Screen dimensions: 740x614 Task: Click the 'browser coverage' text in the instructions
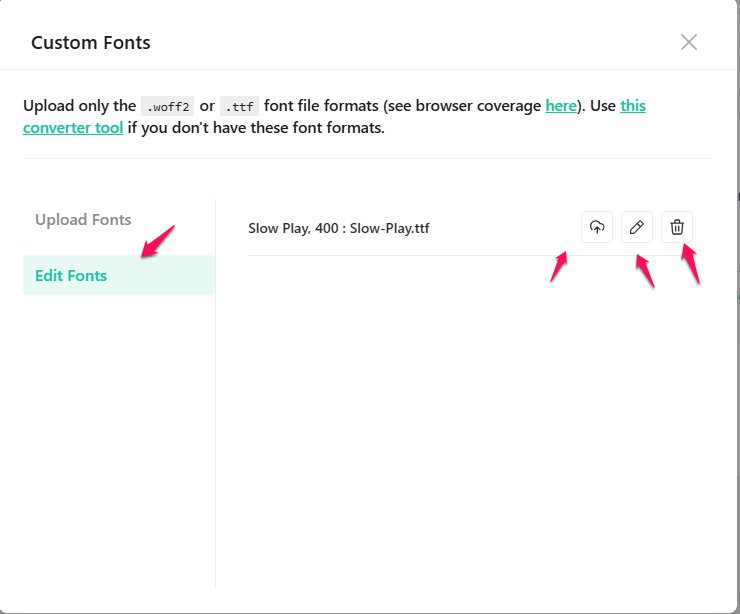(x=487, y=105)
